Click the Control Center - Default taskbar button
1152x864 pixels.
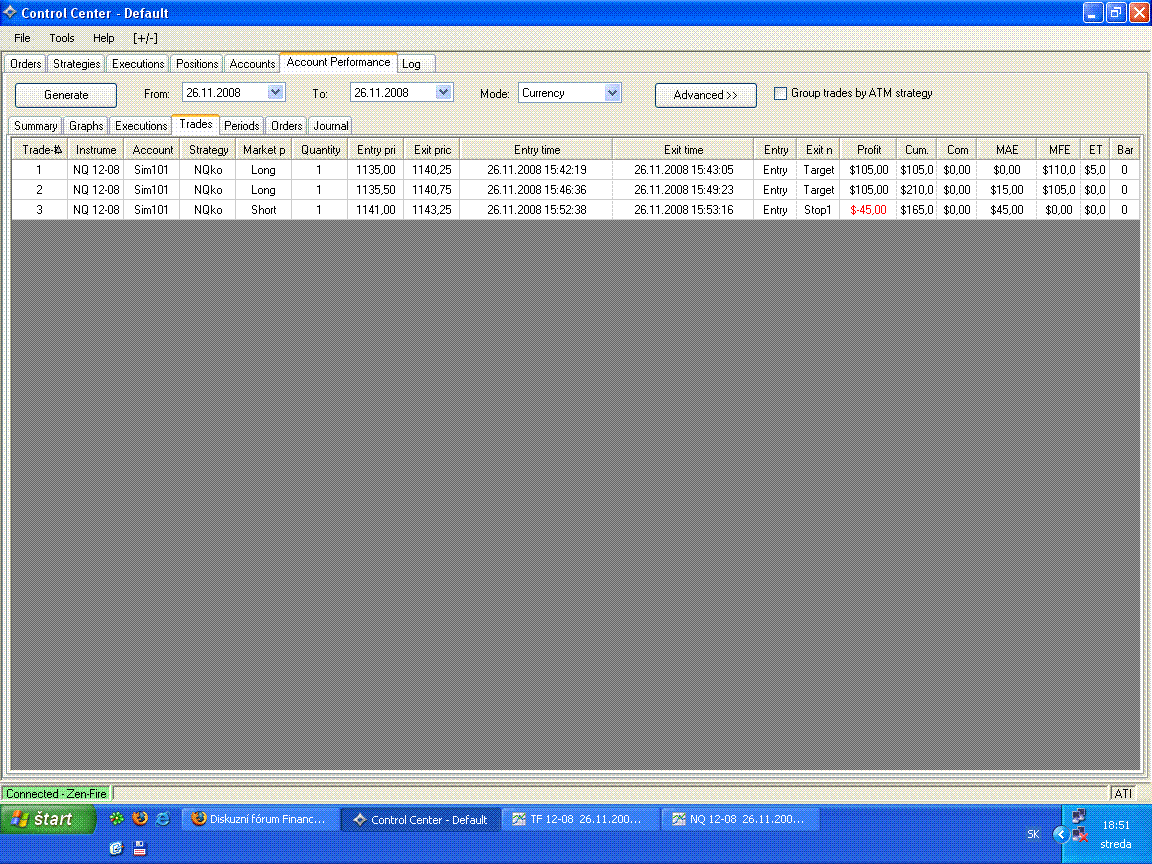(421, 819)
